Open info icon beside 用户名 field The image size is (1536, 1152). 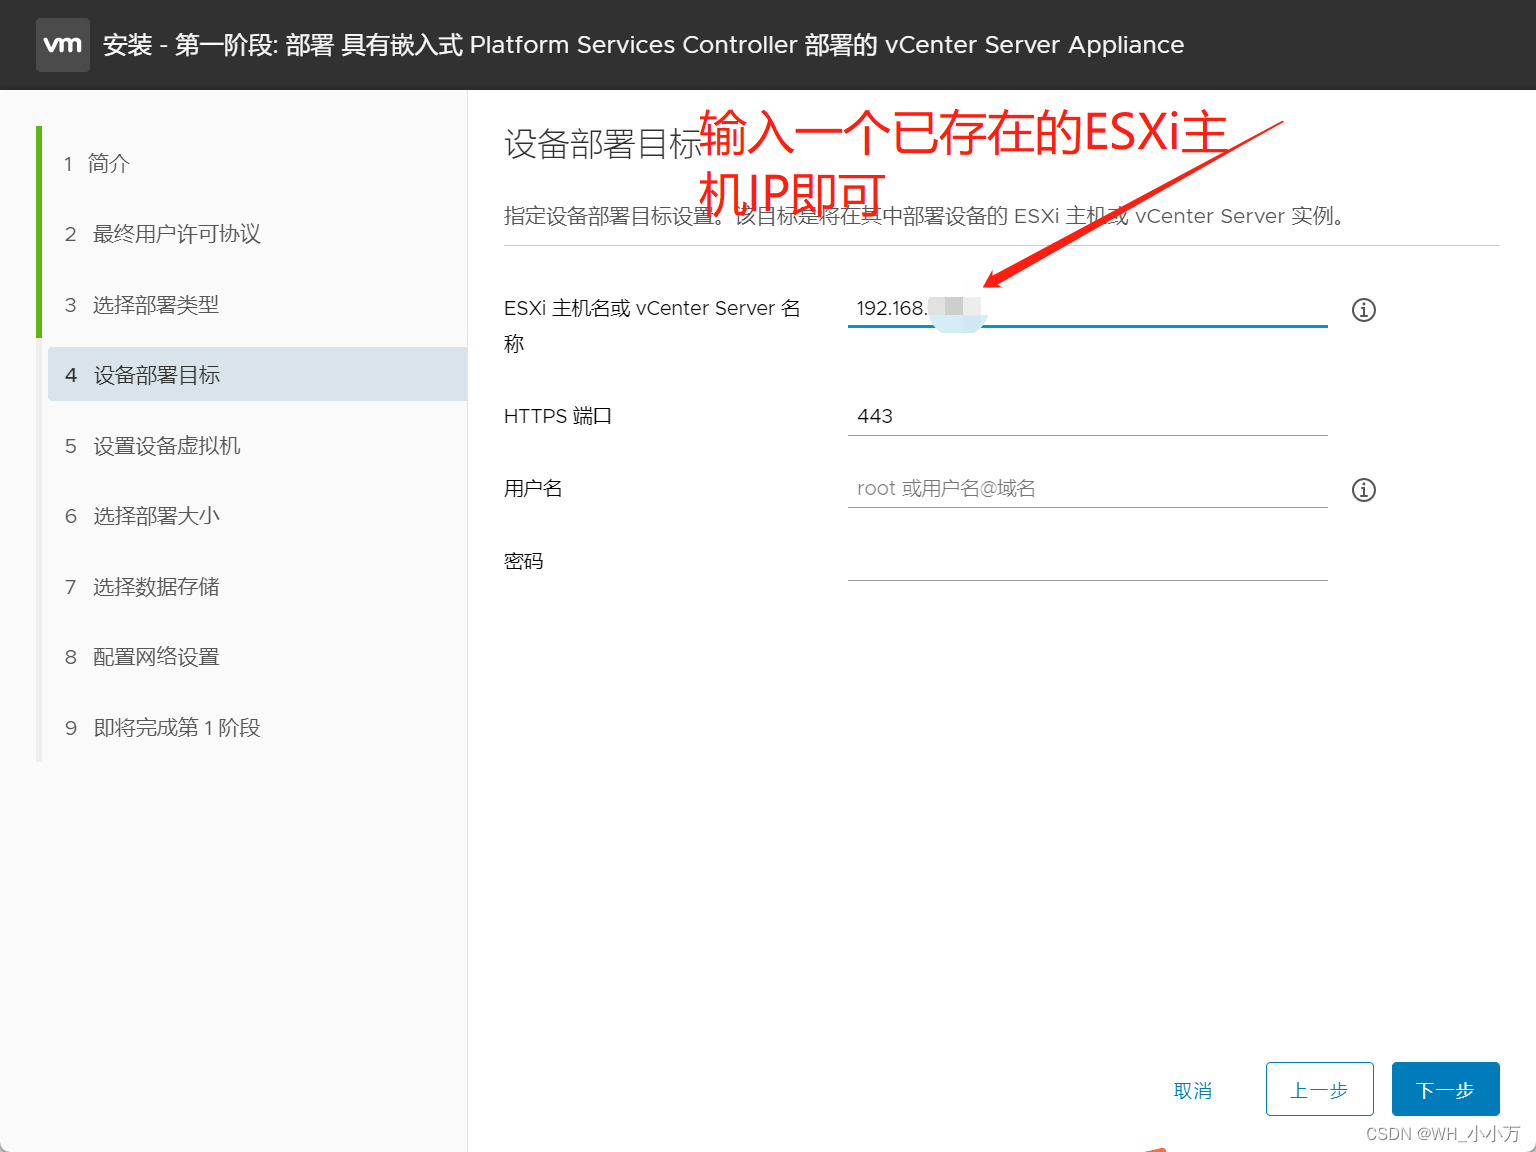tap(1364, 490)
